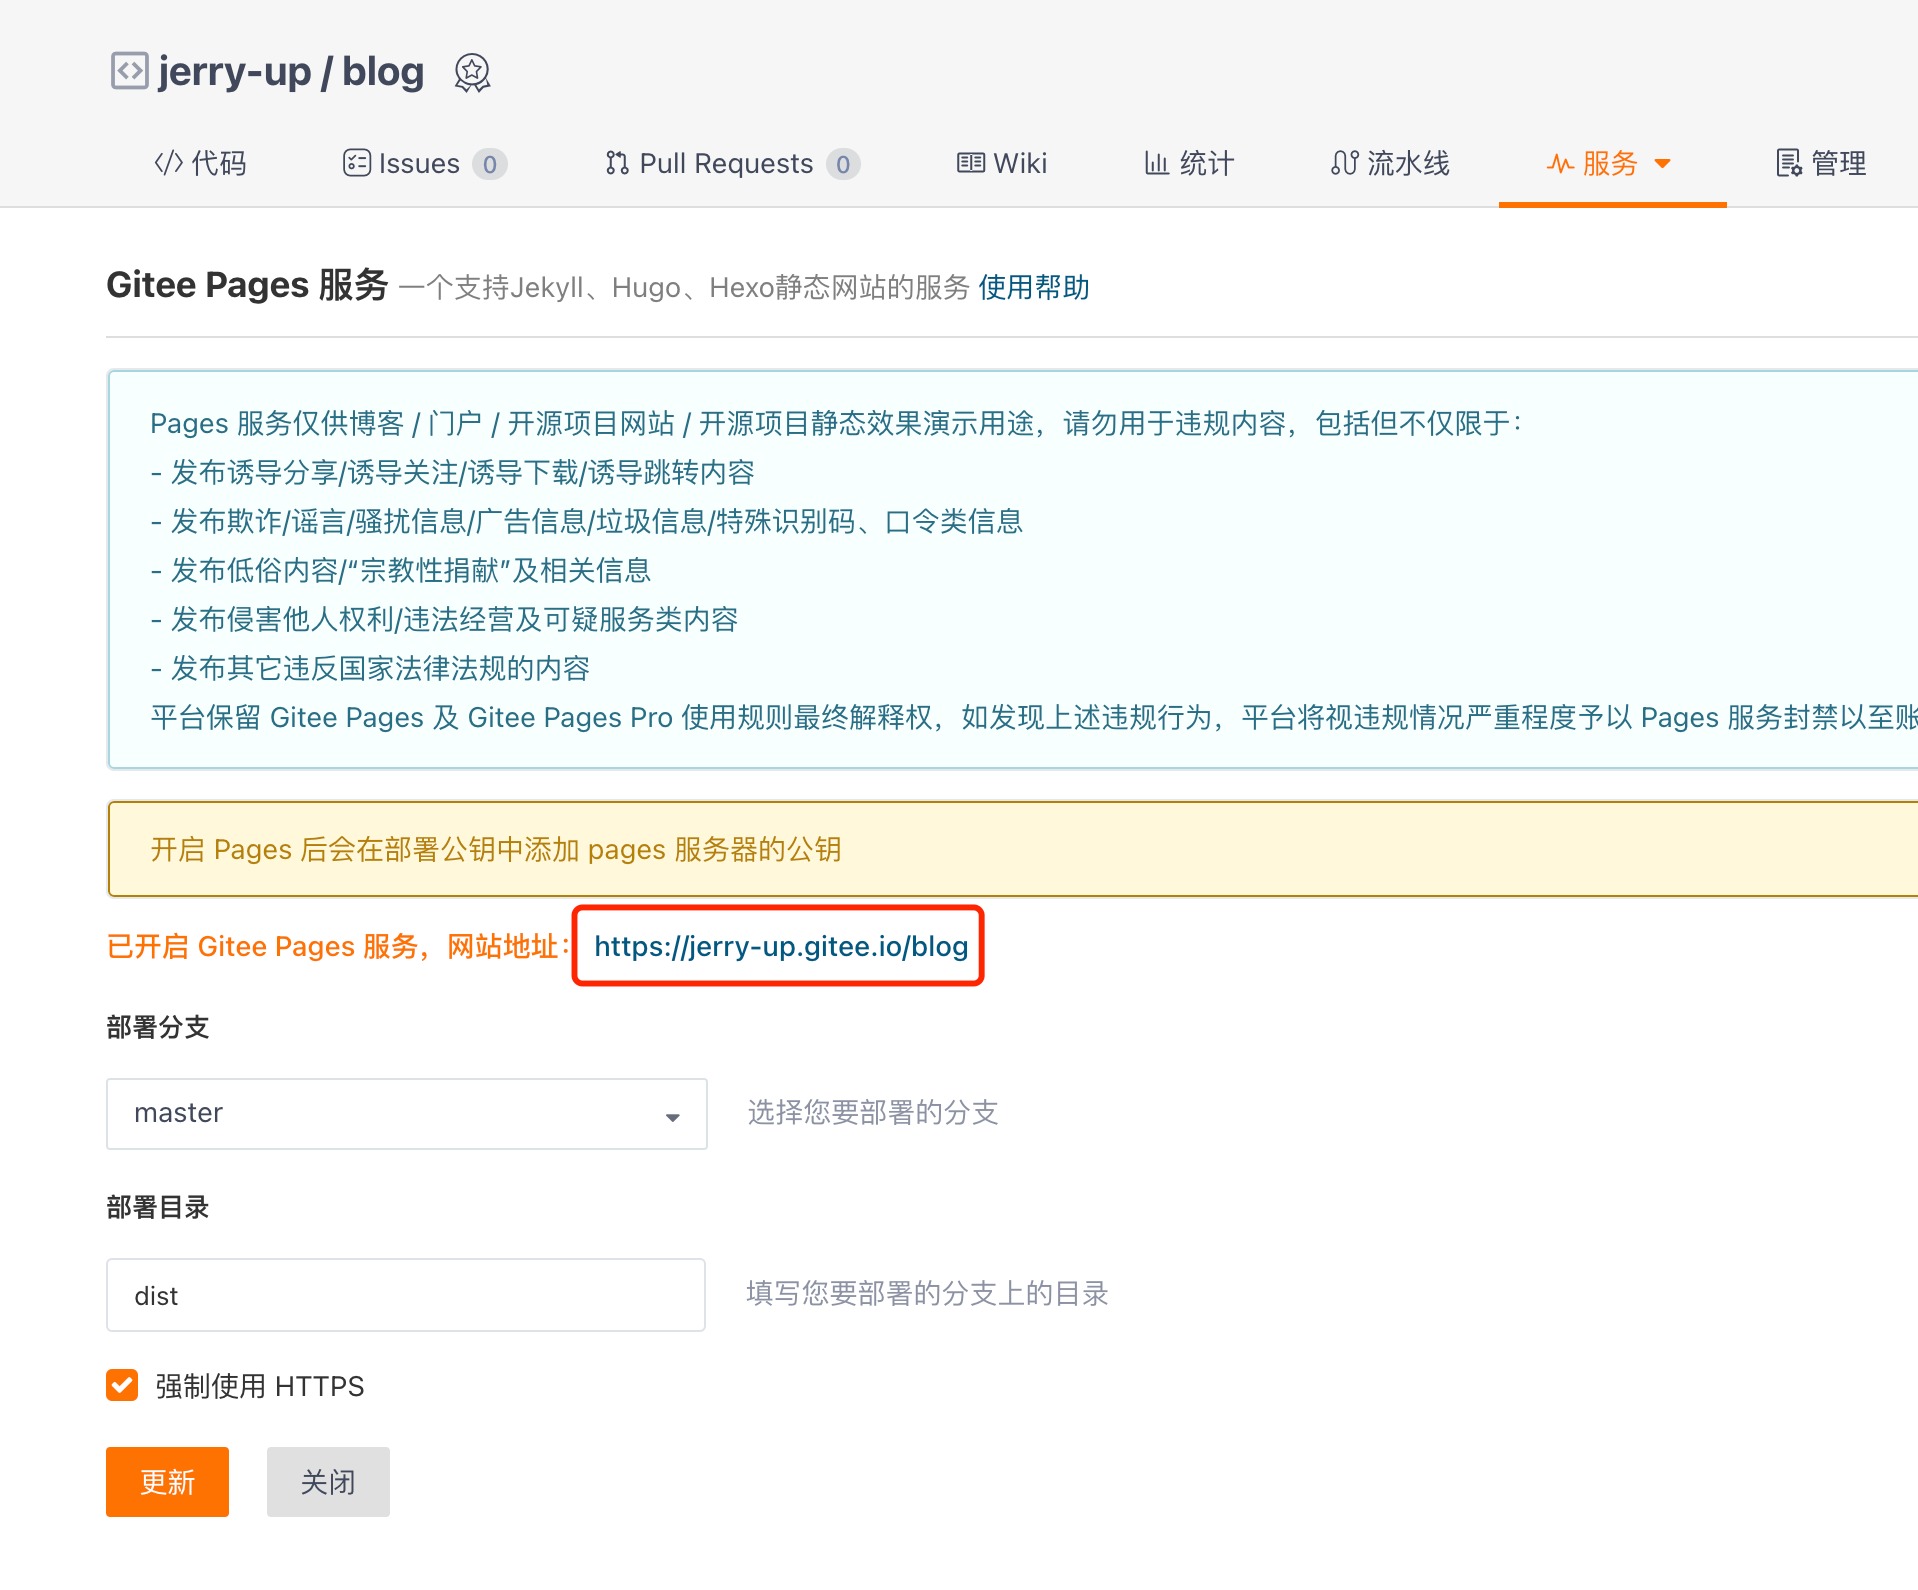
Task: Open the 使用帮助 help link
Action: [x=1033, y=288]
